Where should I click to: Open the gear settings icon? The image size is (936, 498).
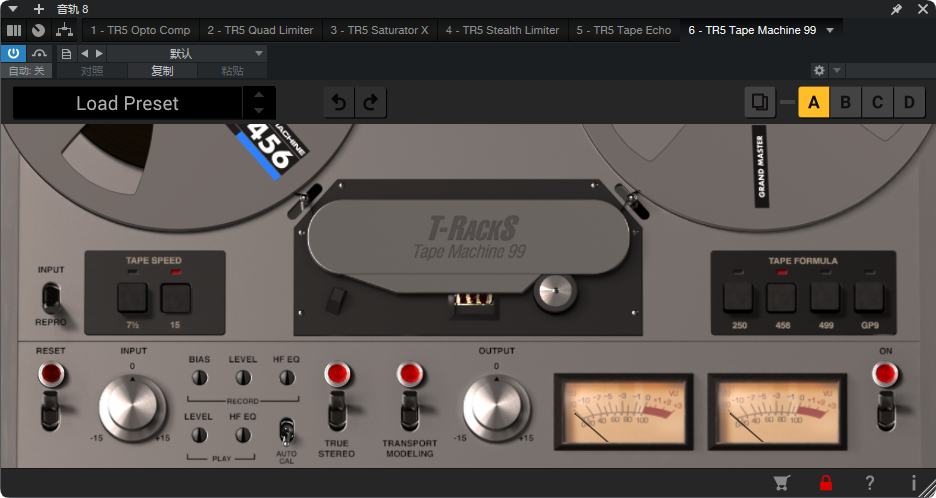(819, 70)
